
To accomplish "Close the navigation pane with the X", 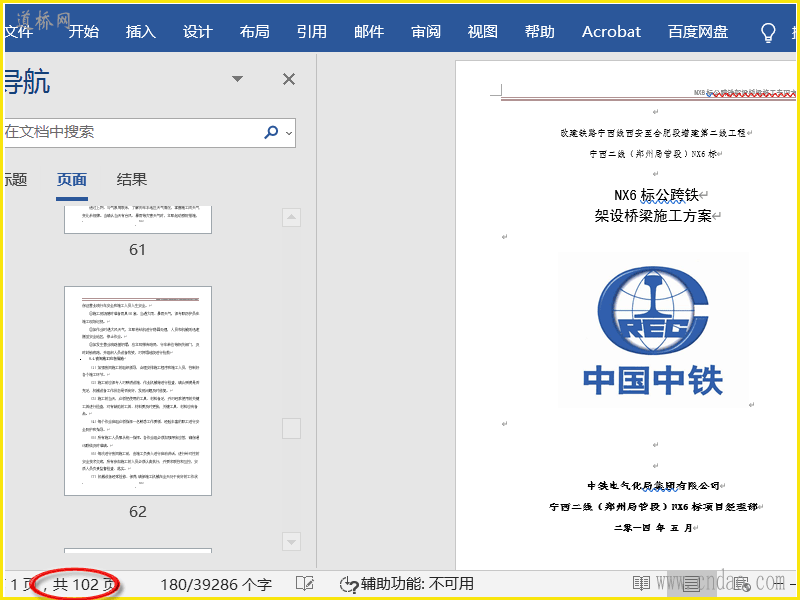I will coord(289,79).
